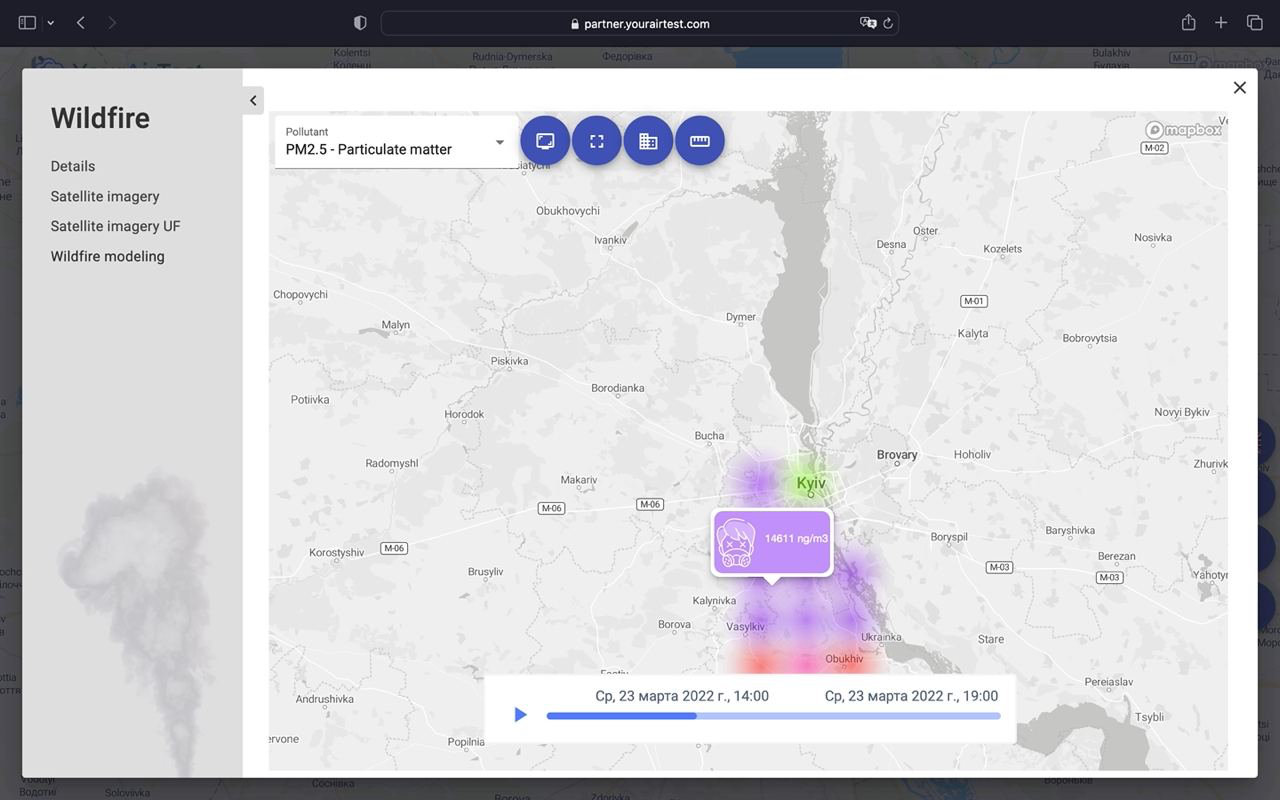Click the Baryshivka label on map

[x=1070, y=530]
